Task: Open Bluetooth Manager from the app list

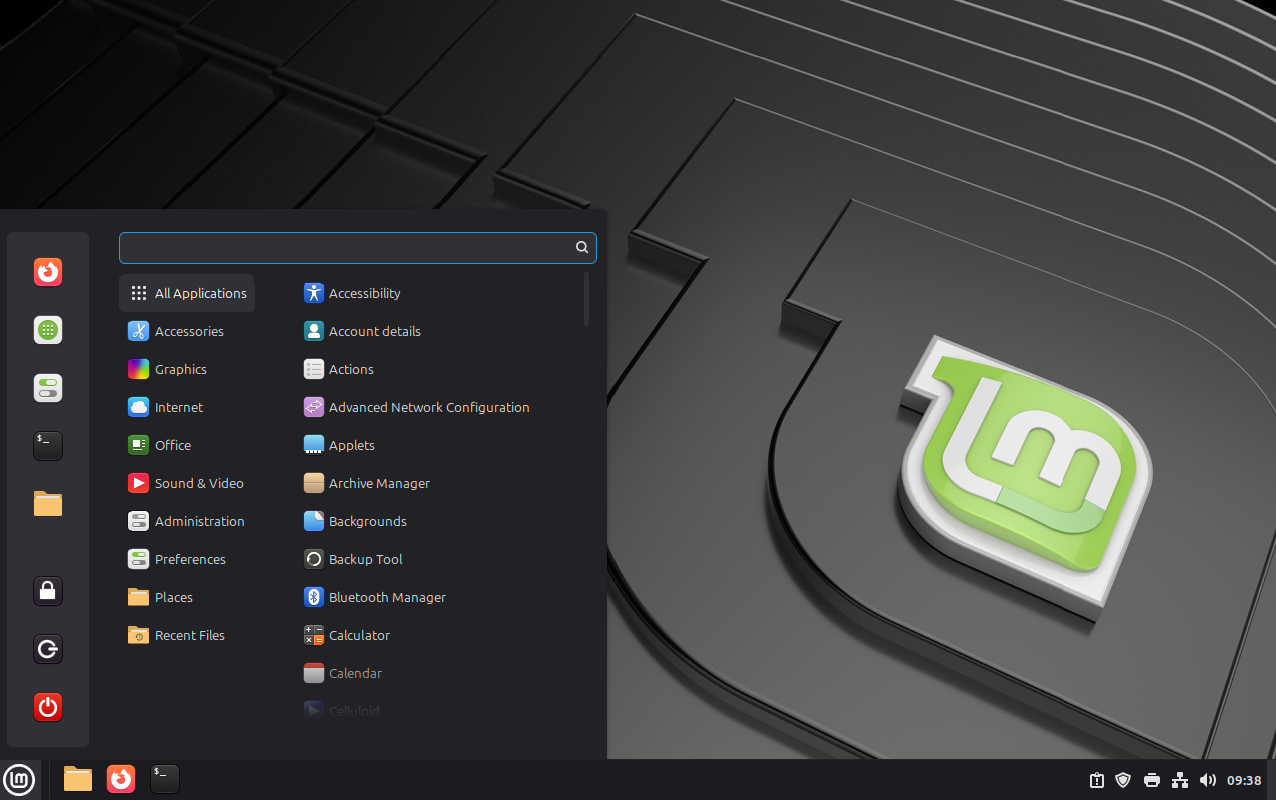Action: click(386, 597)
